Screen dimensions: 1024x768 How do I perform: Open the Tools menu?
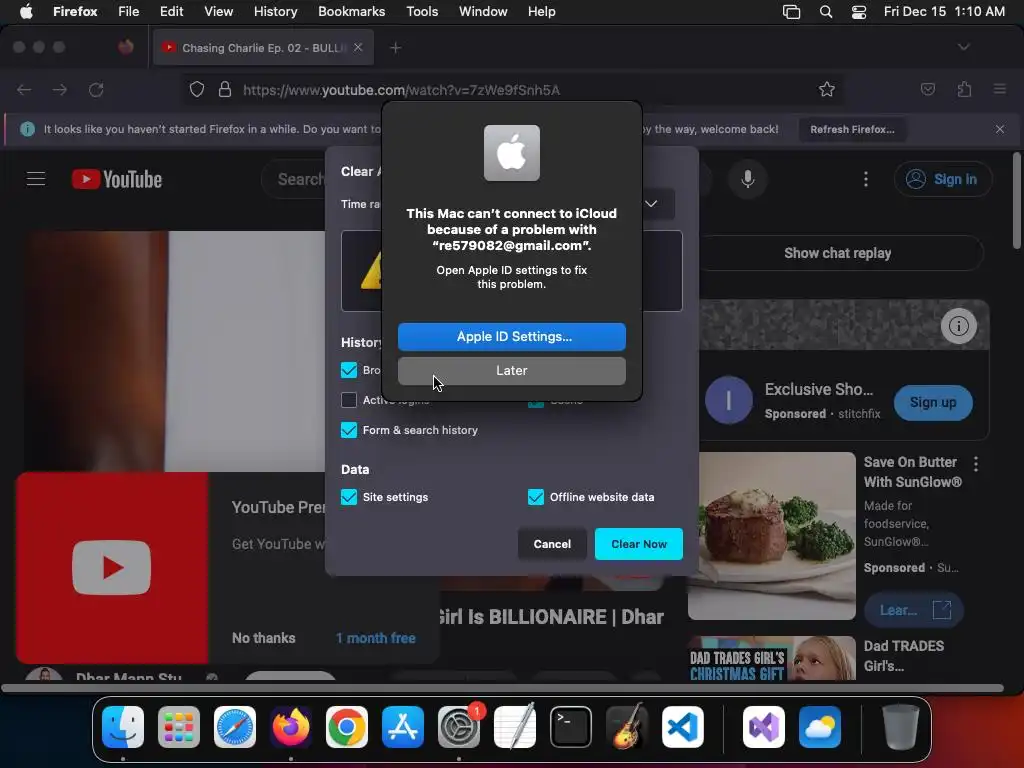point(422,12)
